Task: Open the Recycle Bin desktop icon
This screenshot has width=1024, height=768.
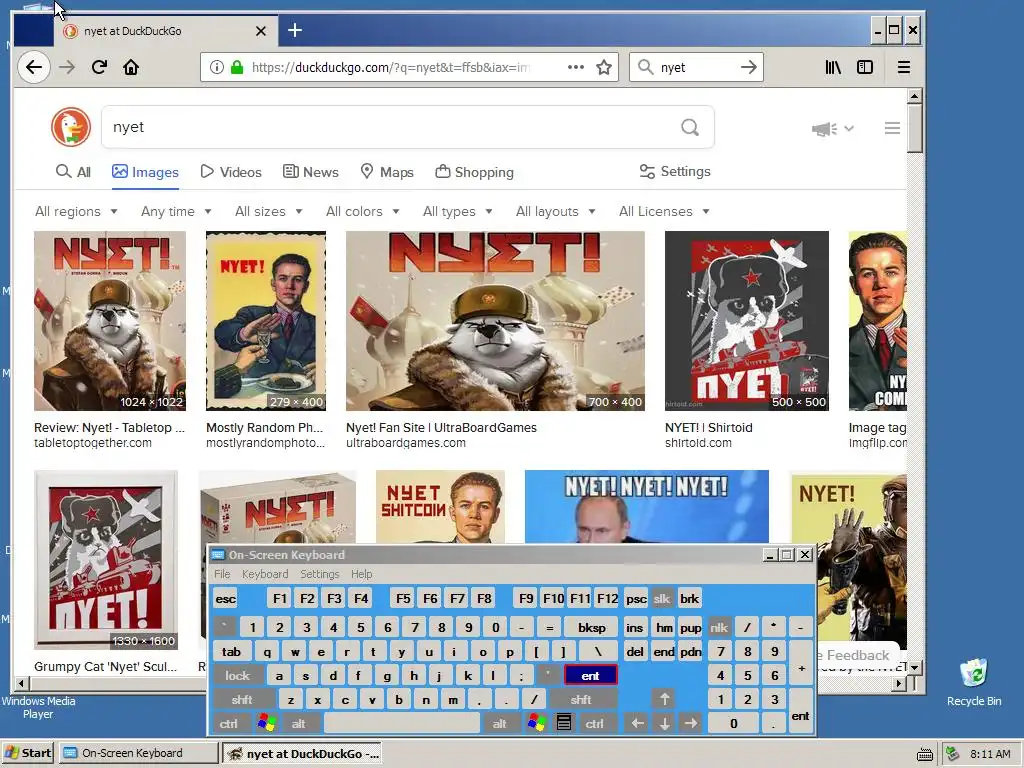Action: click(x=974, y=682)
